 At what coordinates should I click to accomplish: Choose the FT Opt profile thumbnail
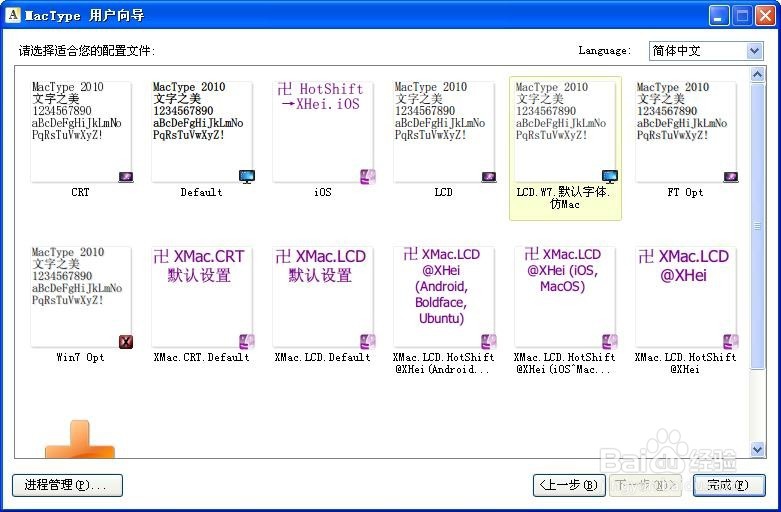pos(686,131)
